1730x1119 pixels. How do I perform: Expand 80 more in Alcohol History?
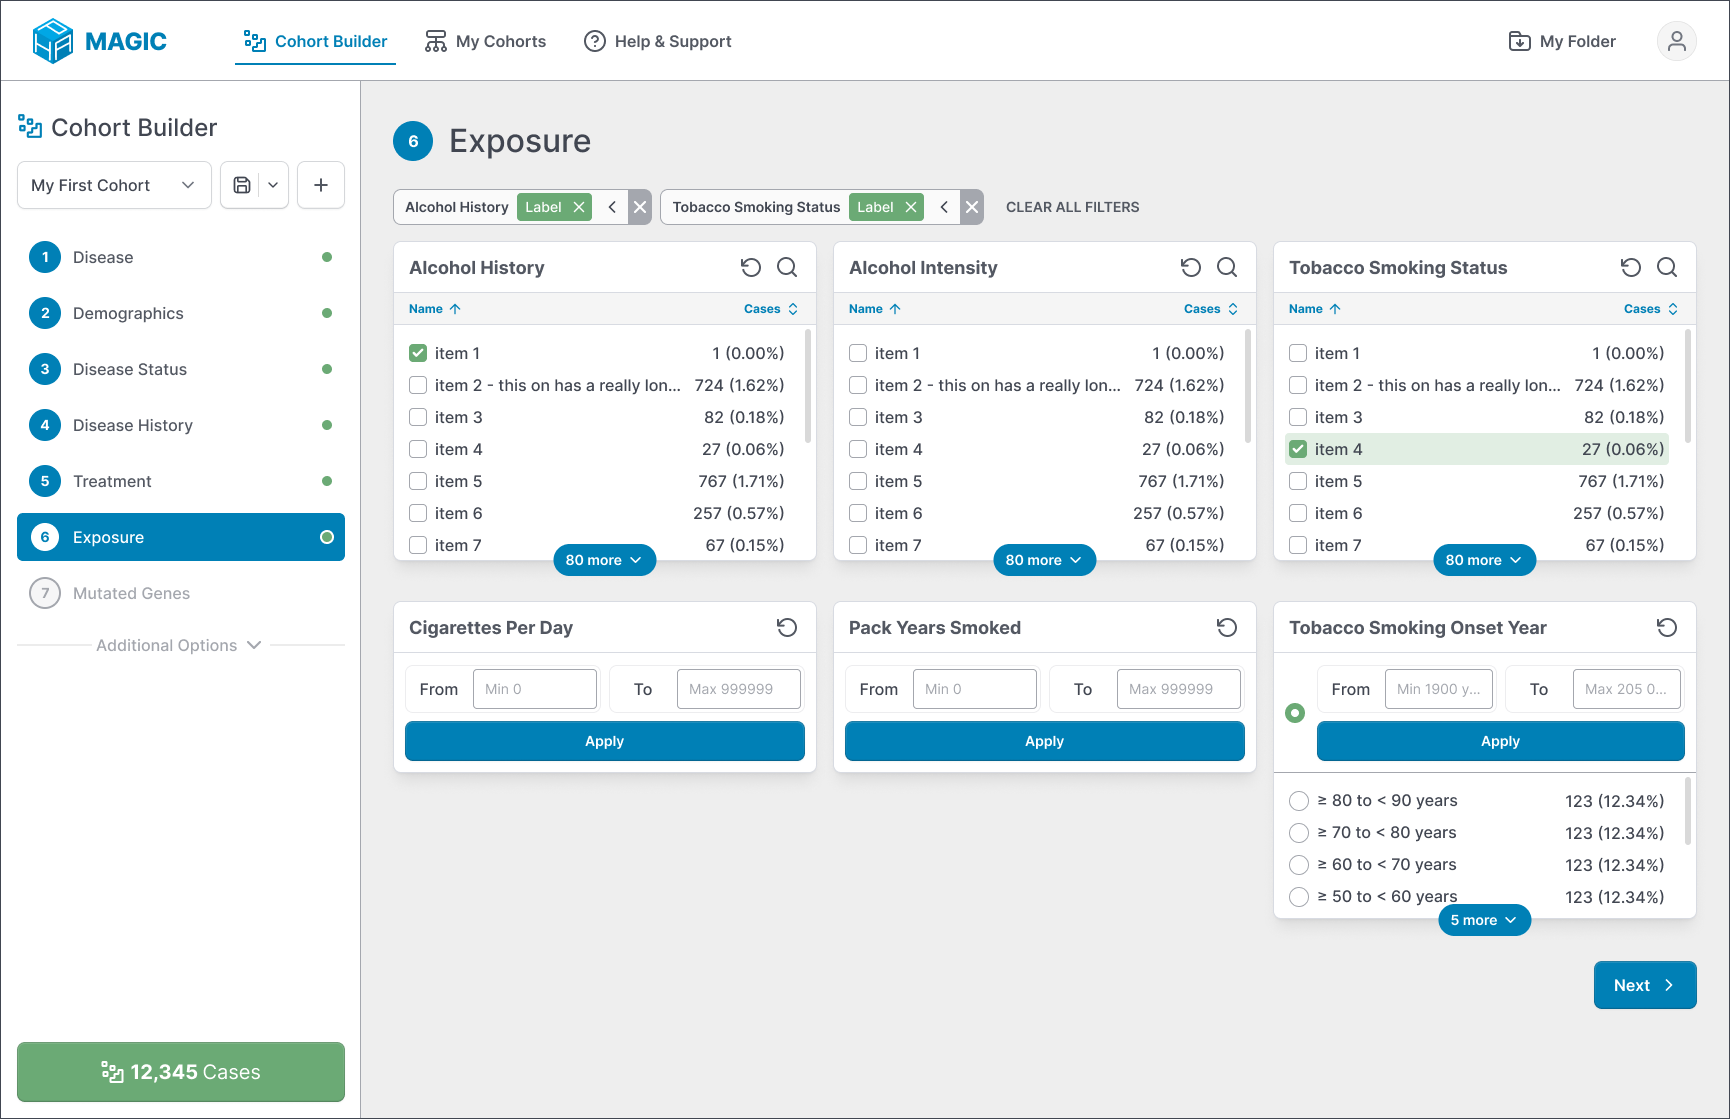[604, 560]
